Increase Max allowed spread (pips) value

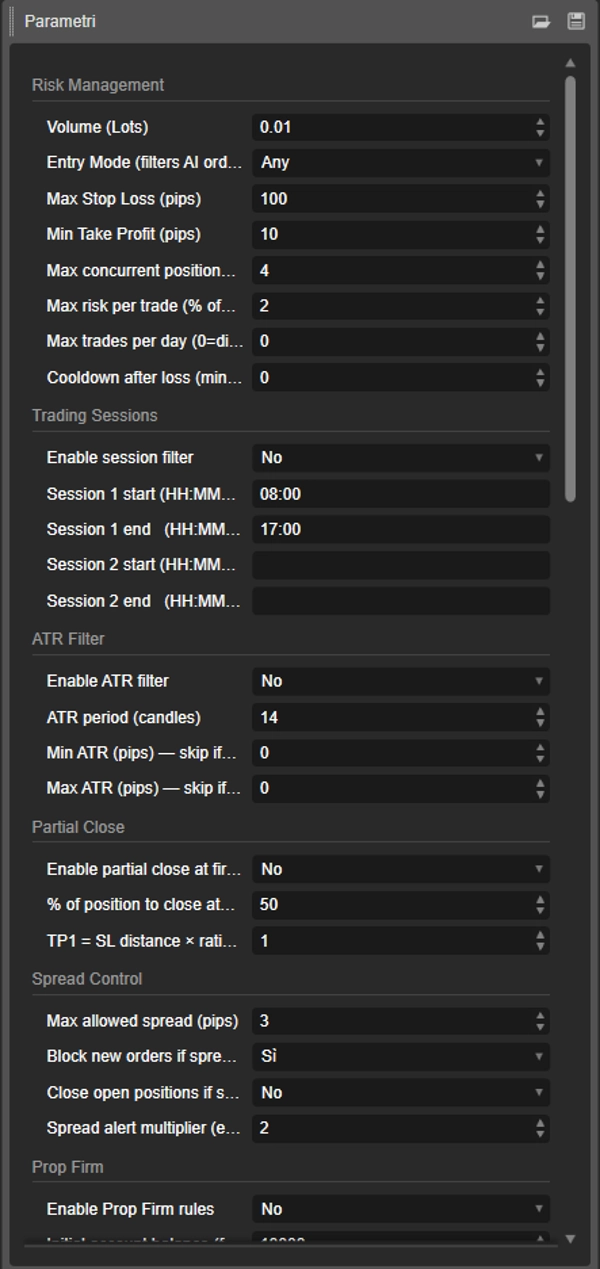tap(541, 1015)
